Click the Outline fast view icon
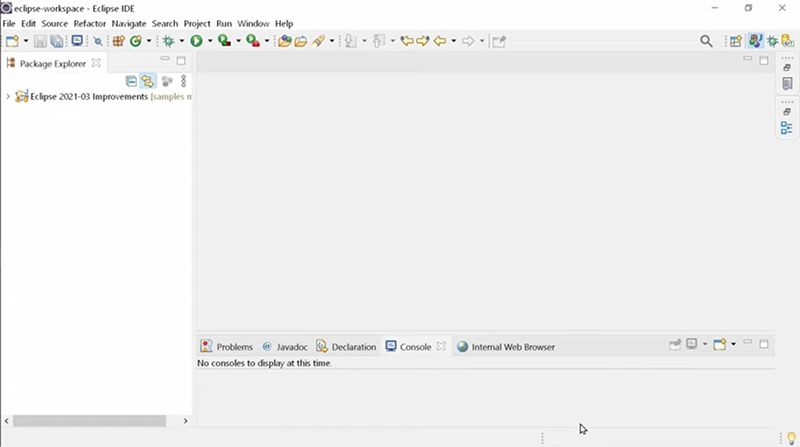Image resolution: width=800 pixels, height=447 pixels. [x=787, y=128]
